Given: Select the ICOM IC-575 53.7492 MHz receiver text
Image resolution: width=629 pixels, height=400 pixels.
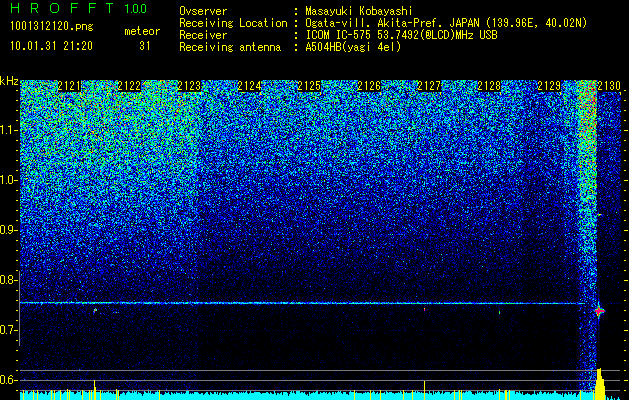Looking at the screenshot, I should (401, 35).
